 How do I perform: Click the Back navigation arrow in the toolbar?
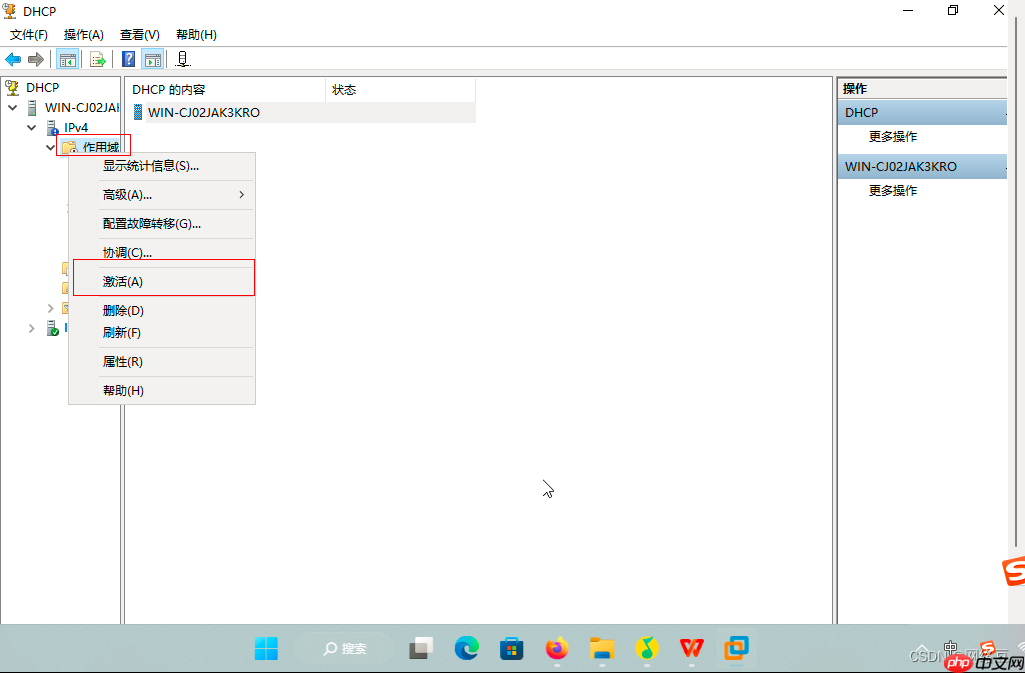12,58
